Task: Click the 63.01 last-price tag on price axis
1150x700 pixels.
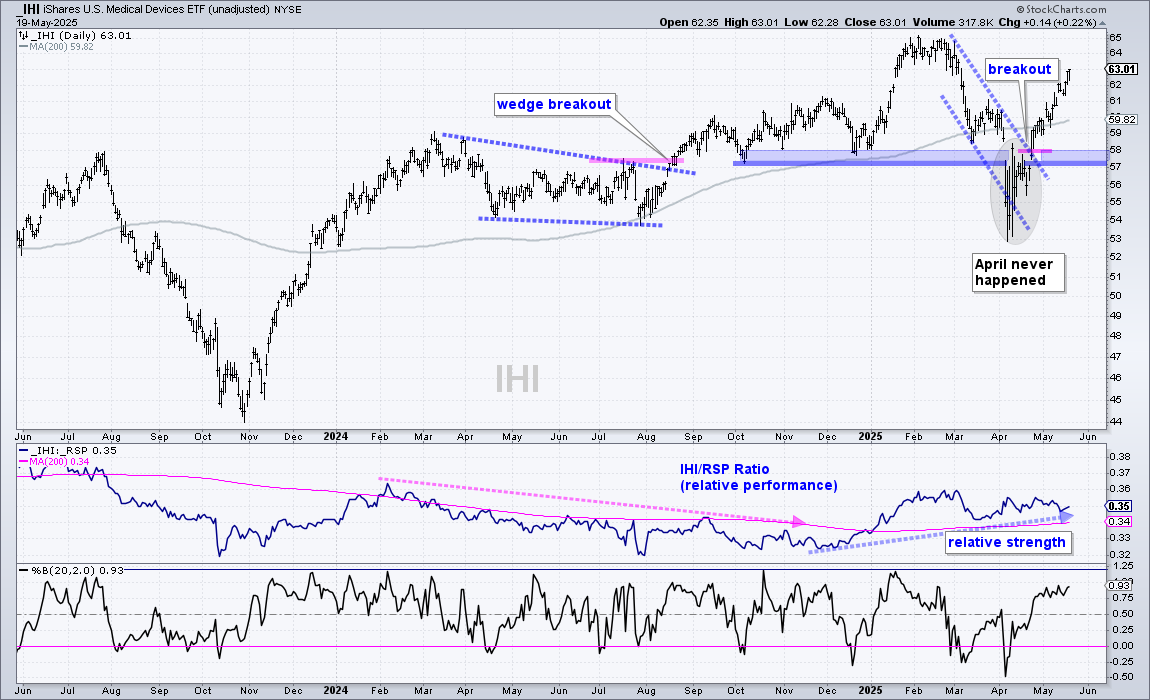Action: 1121,69
